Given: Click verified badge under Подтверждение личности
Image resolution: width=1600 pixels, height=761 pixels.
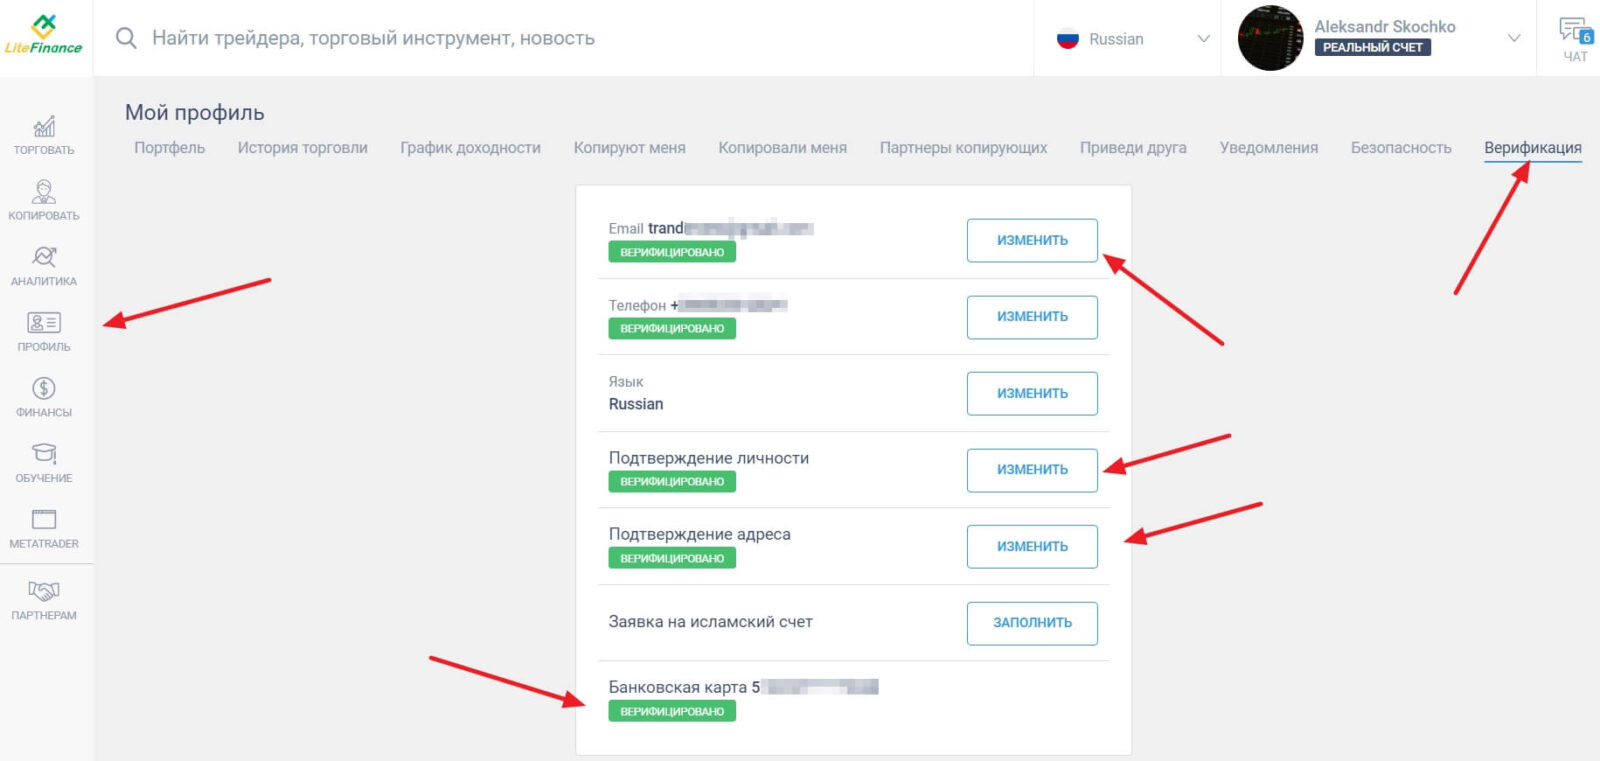Looking at the screenshot, I should pos(672,481).
